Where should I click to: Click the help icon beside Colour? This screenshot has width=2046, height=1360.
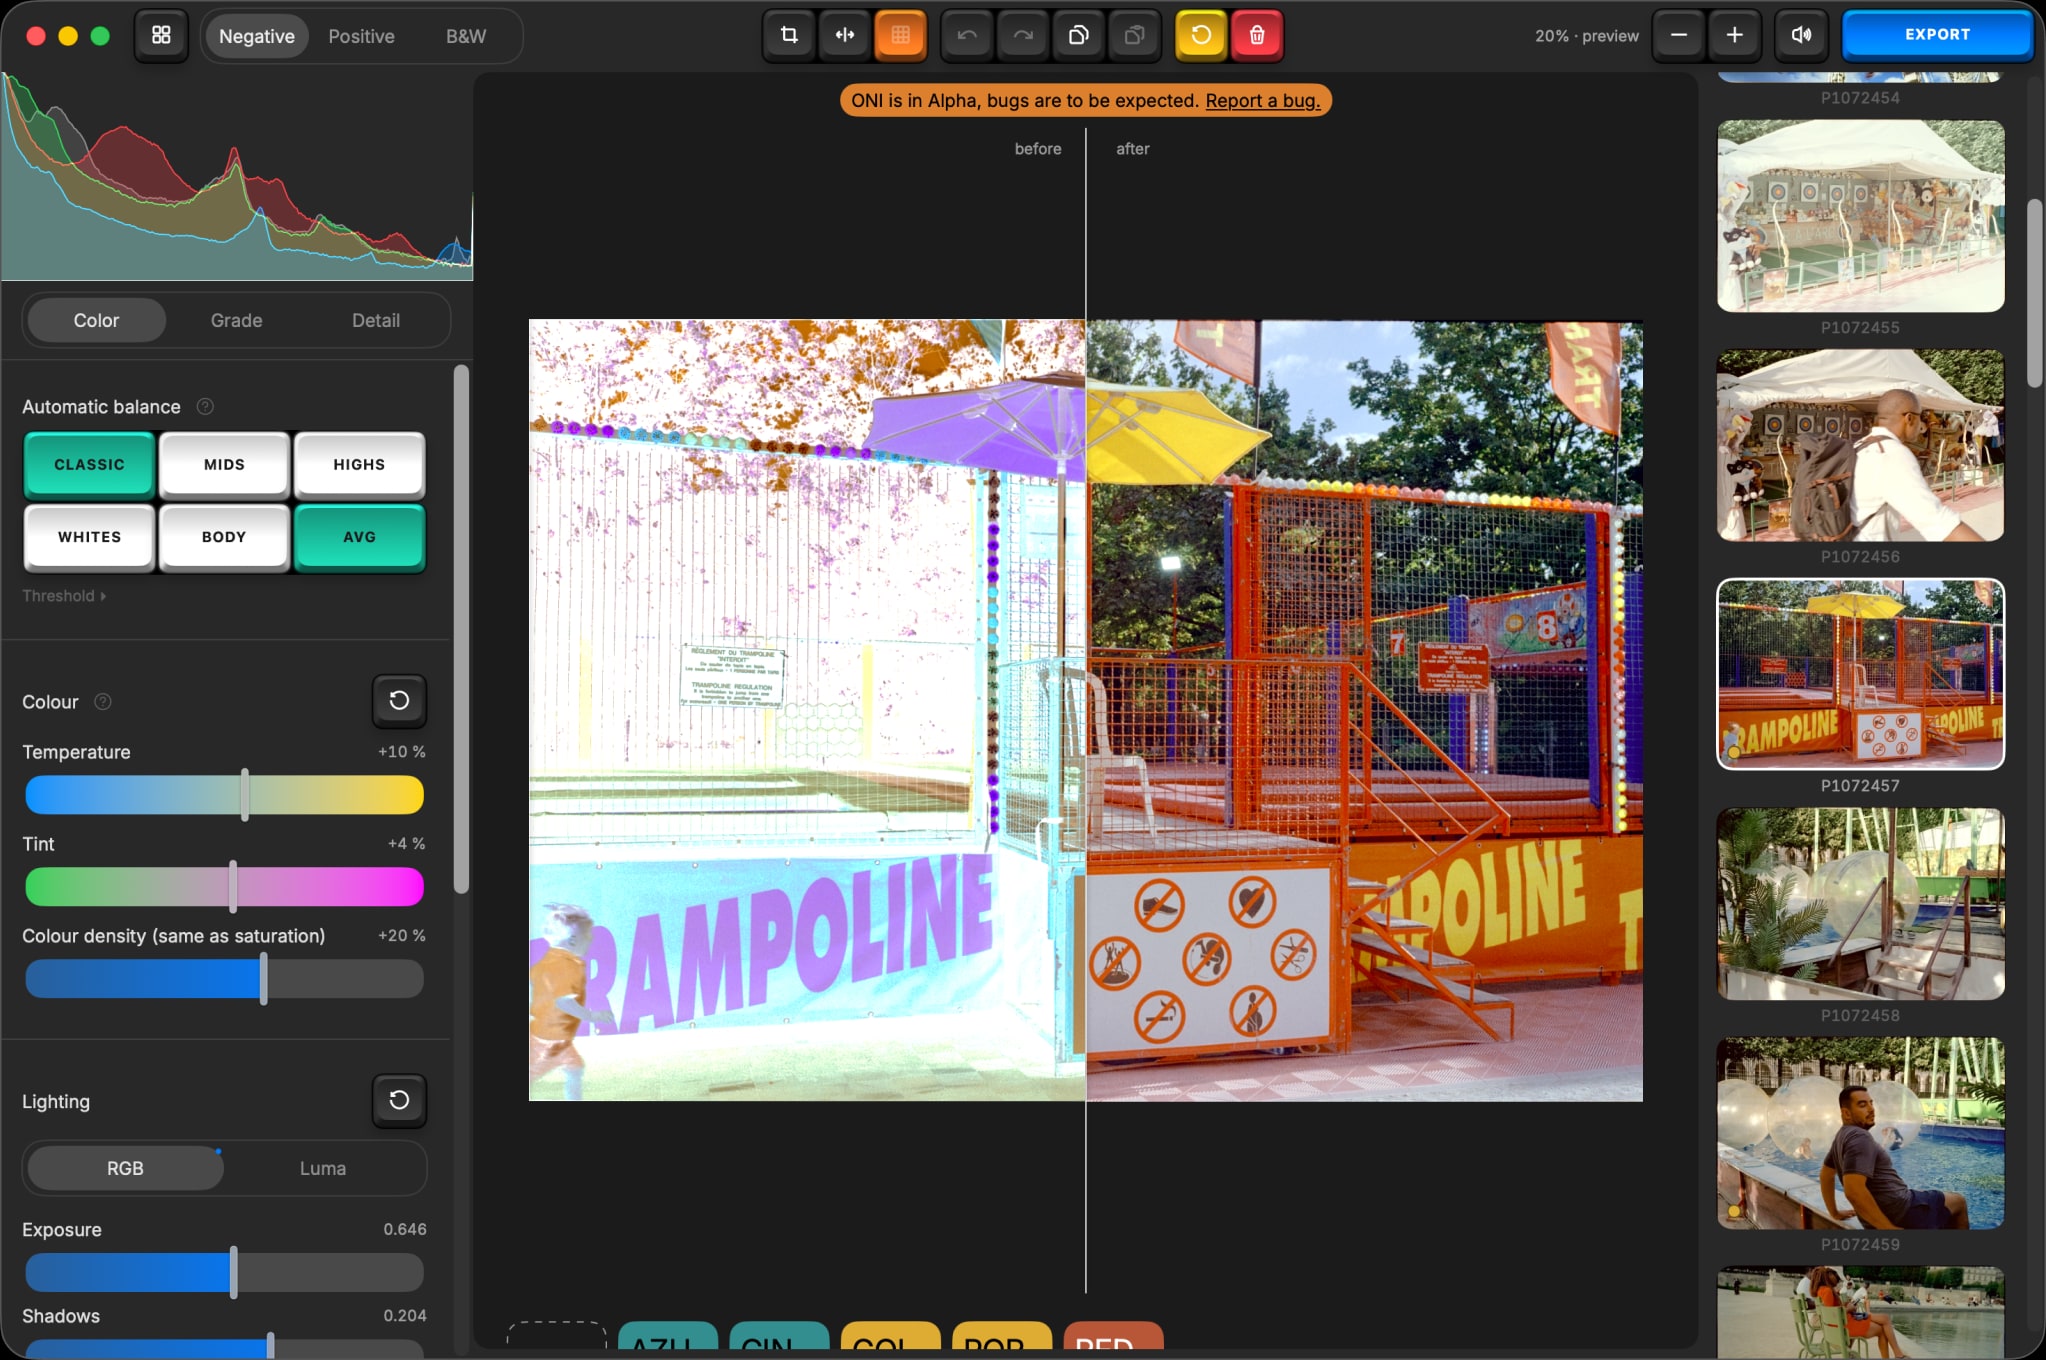point(103,702)
